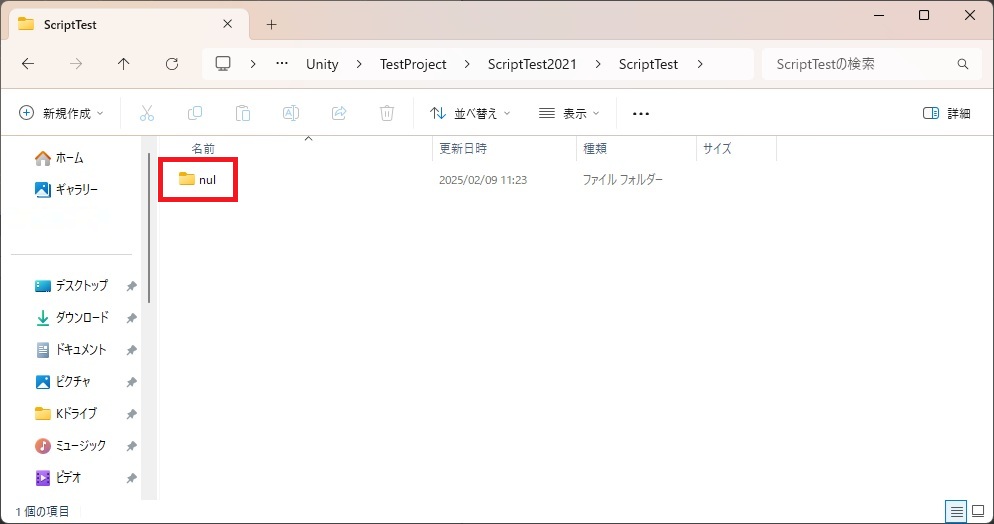The width and height of the screenshot is (994, 524).
Task: Switch to large thumbnails view icon
Action: (x=978, y=511)
